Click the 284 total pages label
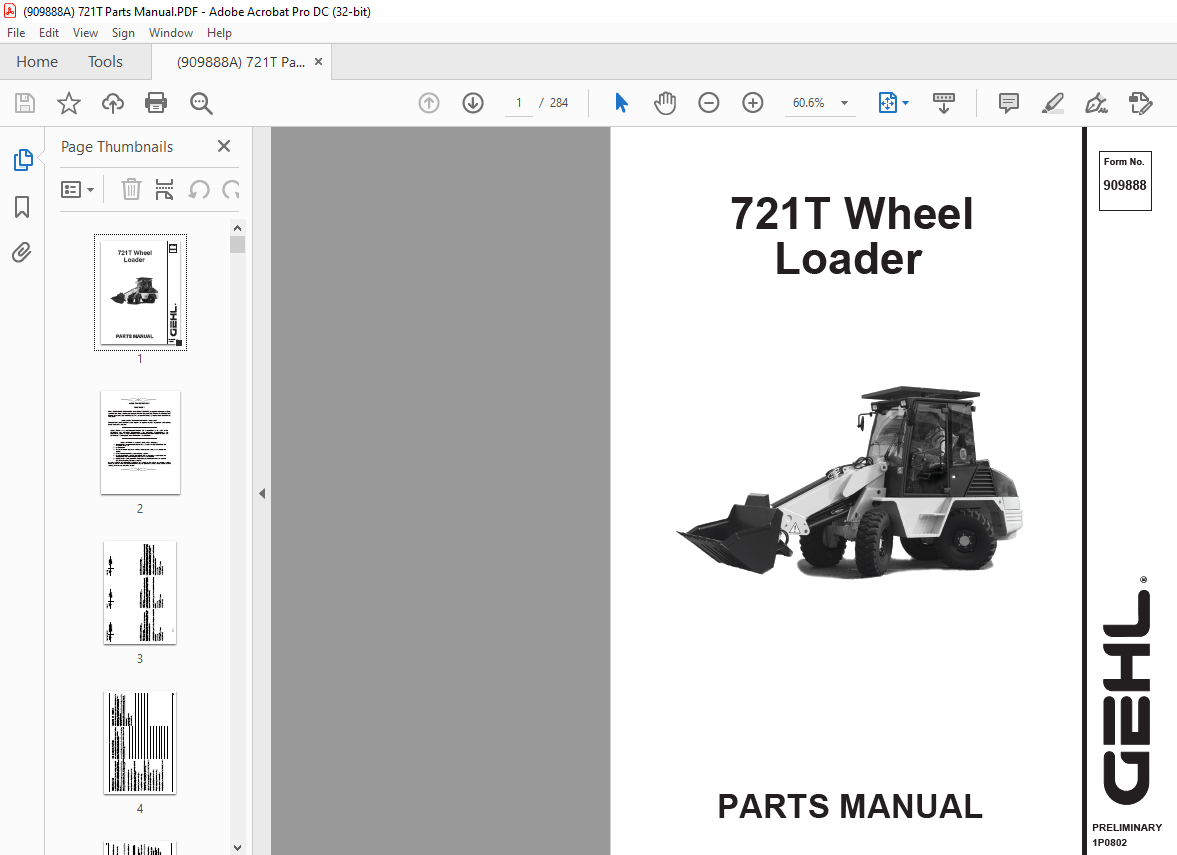The width and height of the screenshot is (1177, 855). (558, 103)
